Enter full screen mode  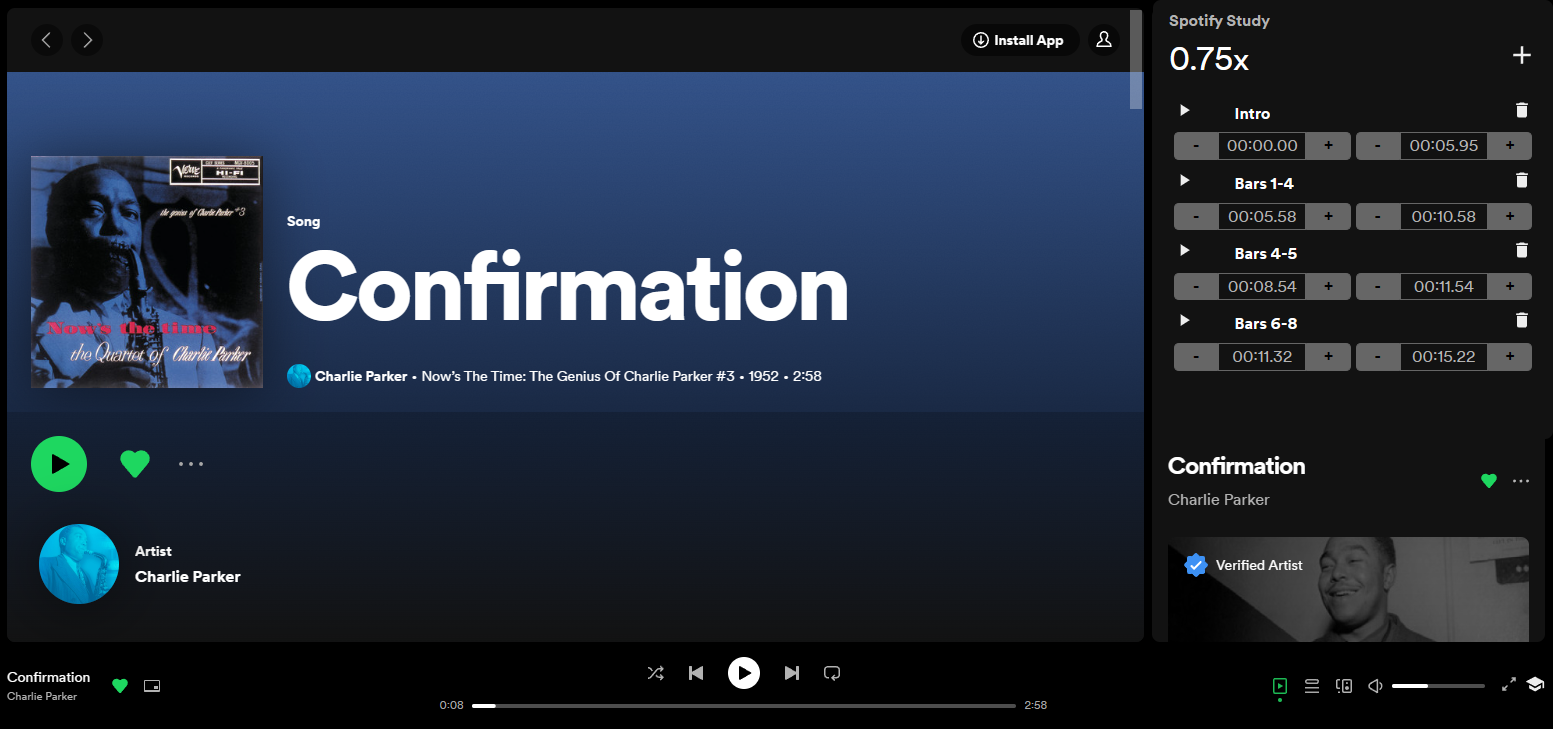click(1509, 685)
